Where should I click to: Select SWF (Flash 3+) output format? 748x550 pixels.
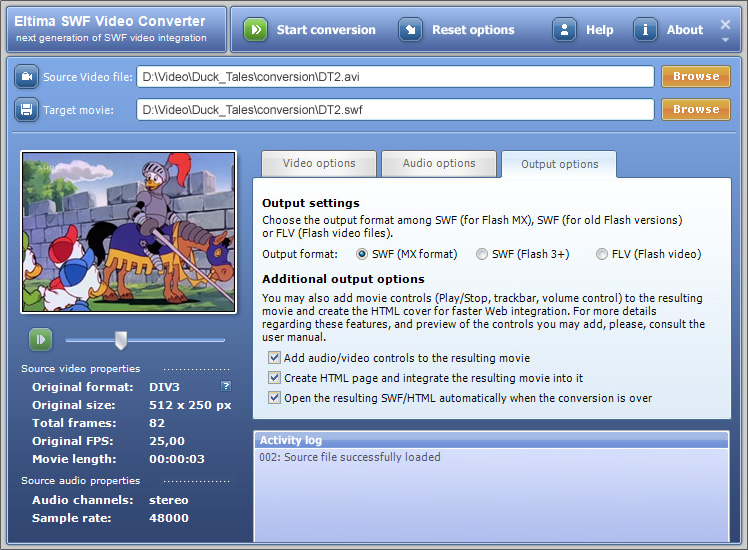pos(482,254)
